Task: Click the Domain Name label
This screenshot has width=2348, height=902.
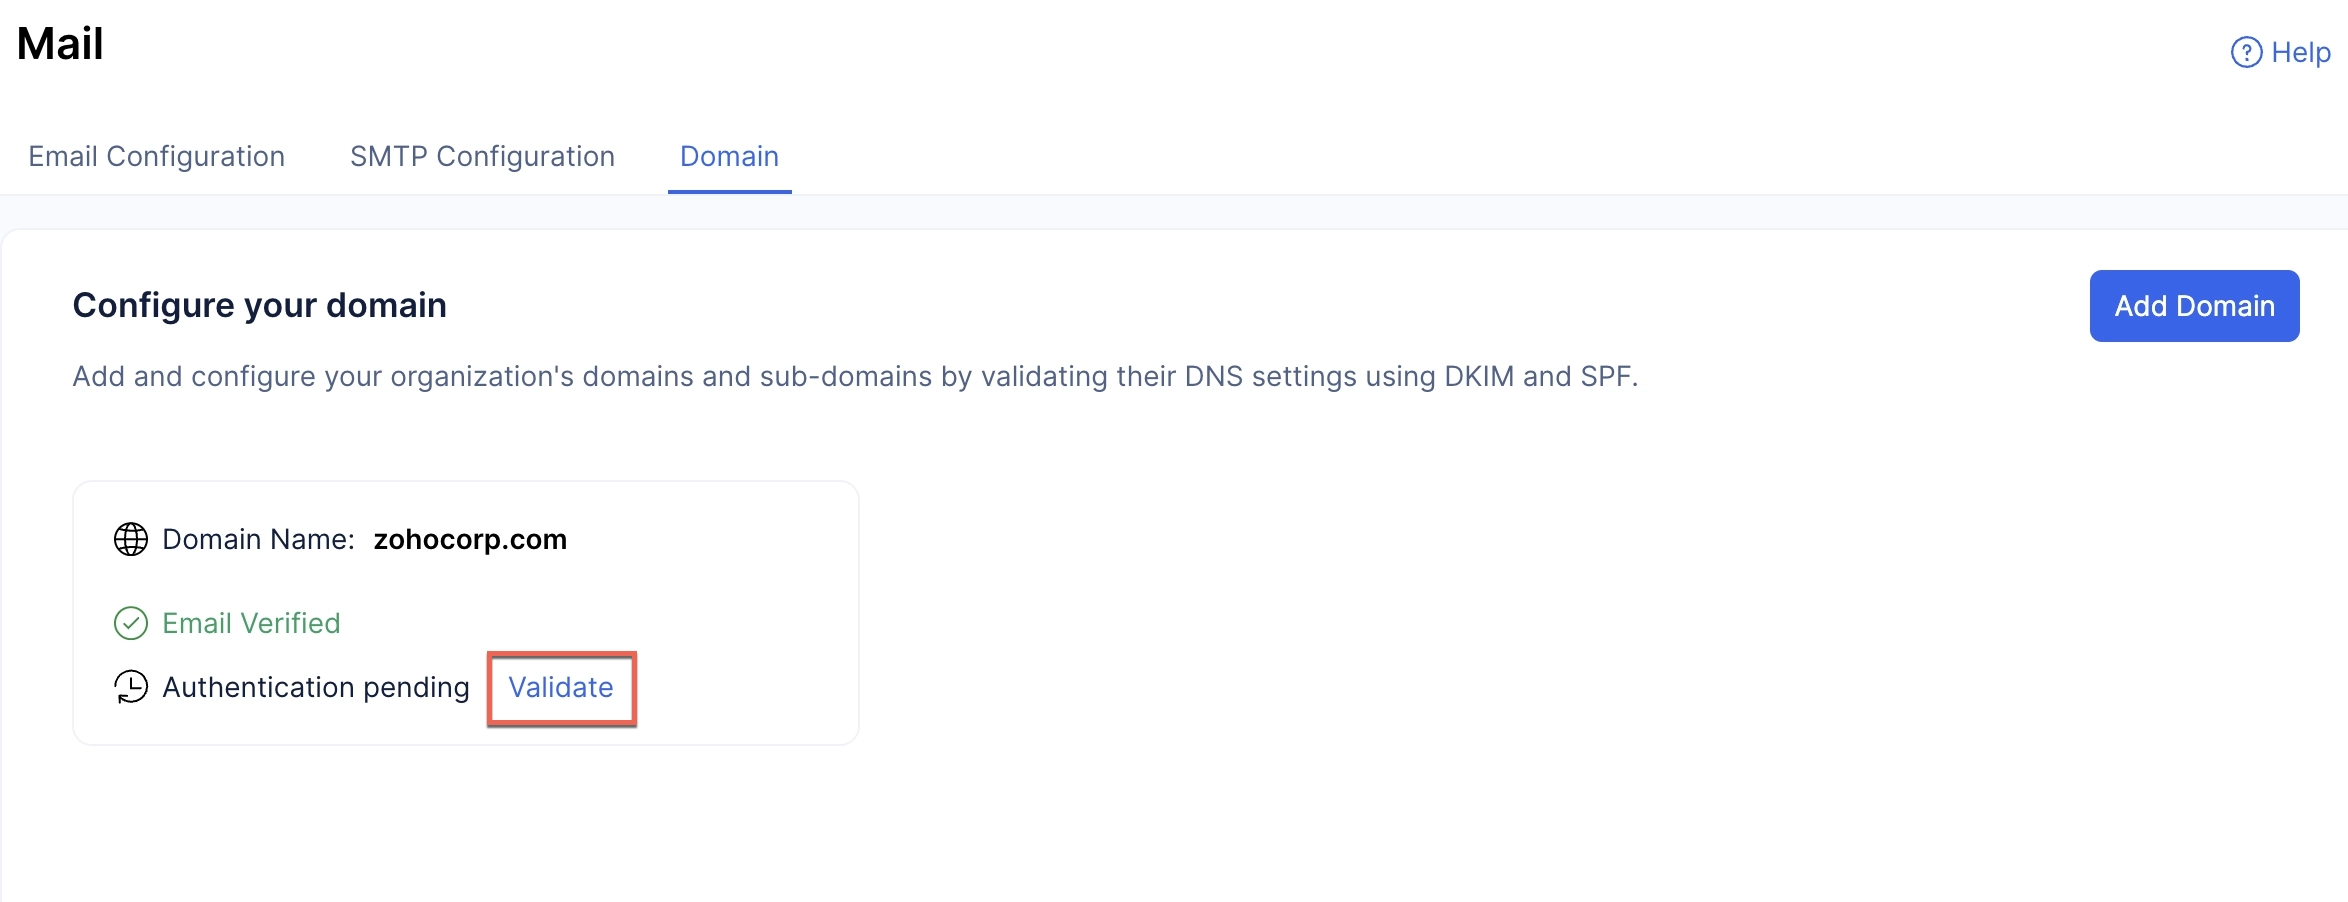Action: (x=258, y=539)
